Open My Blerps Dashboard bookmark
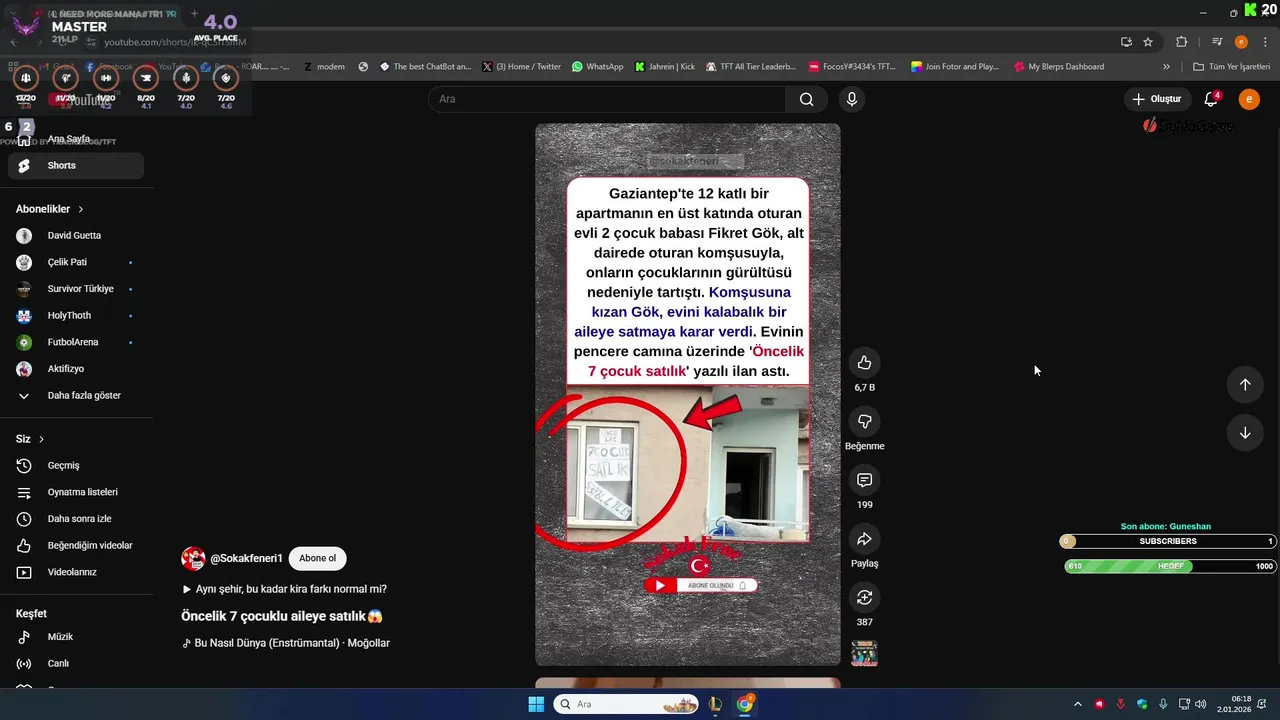1280x720 pixels. 1058,67
